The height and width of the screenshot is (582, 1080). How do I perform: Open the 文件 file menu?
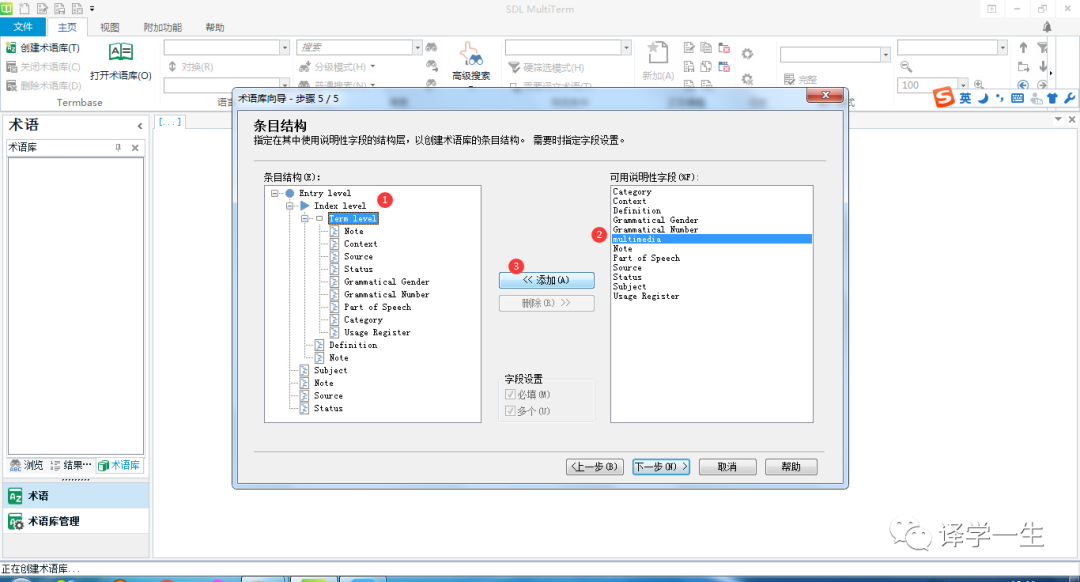point(23,27)
